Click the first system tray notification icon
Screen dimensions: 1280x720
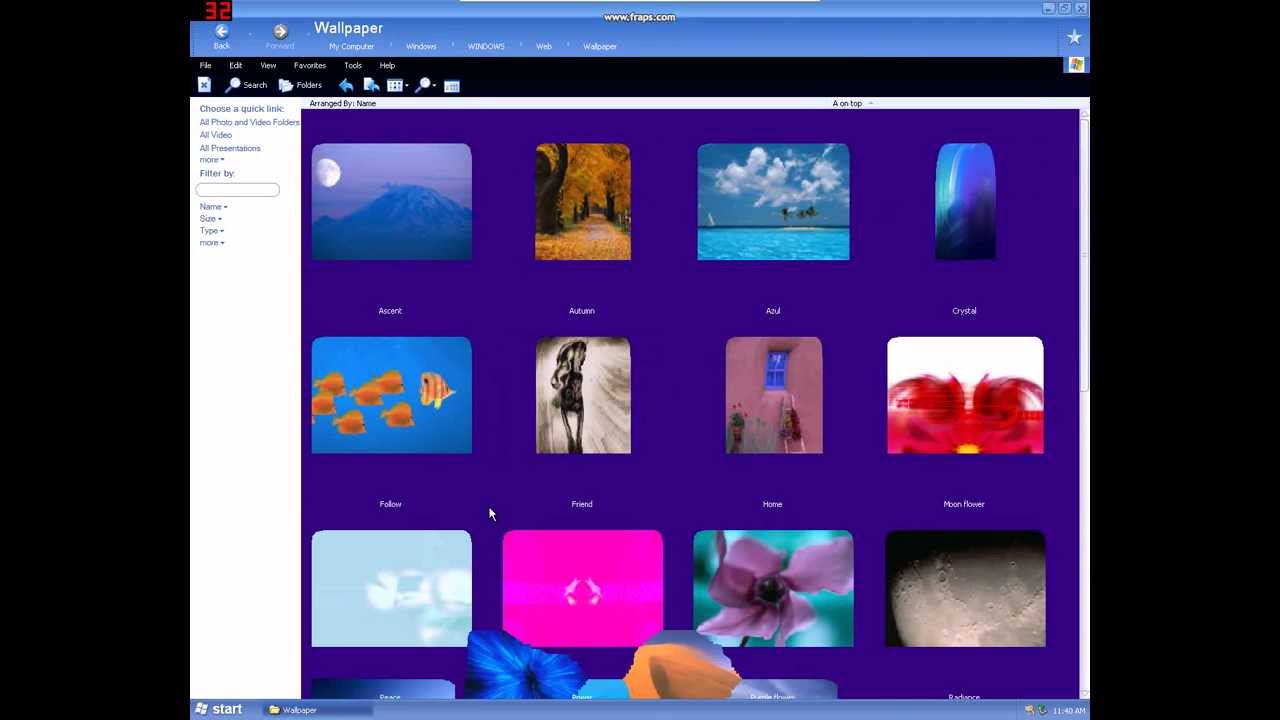click(x=1029, y=710)
